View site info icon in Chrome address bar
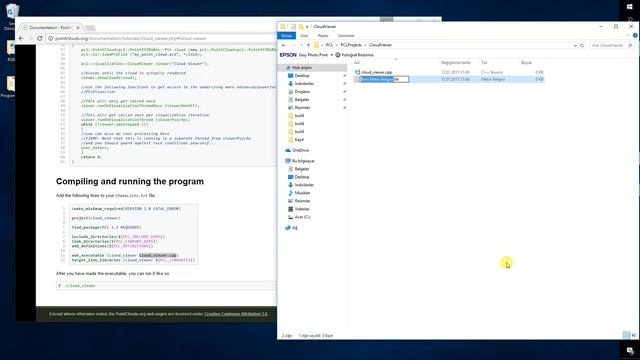Image resolution: width=640 pixels, height=360 pixels. pyautogui.click(x=51, y=38)
